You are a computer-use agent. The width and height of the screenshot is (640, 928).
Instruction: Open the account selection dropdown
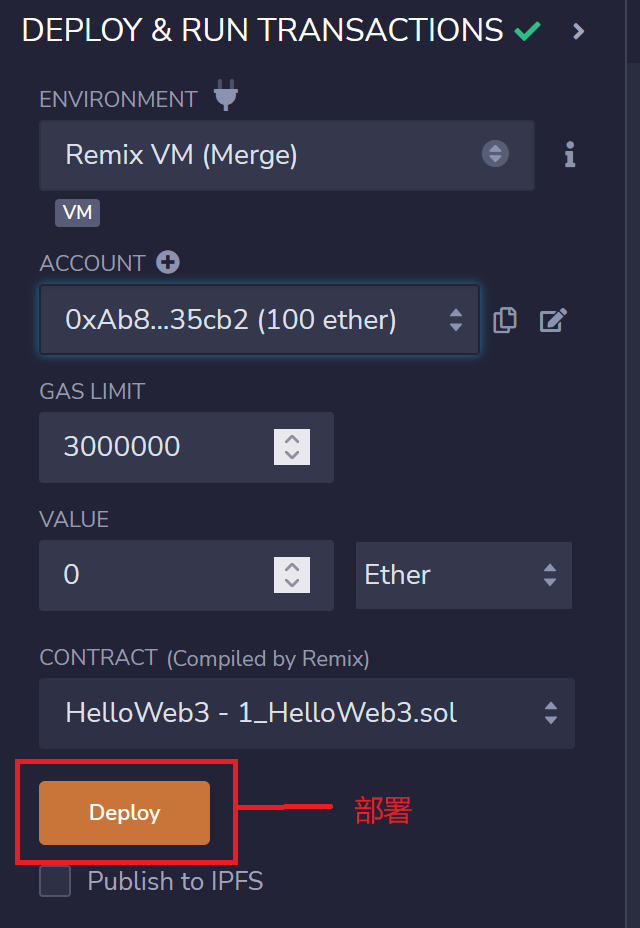258,320
